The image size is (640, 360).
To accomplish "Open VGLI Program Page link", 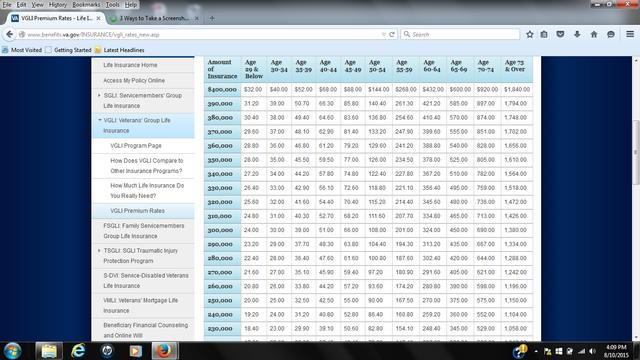I will click(x=136, y=146).
